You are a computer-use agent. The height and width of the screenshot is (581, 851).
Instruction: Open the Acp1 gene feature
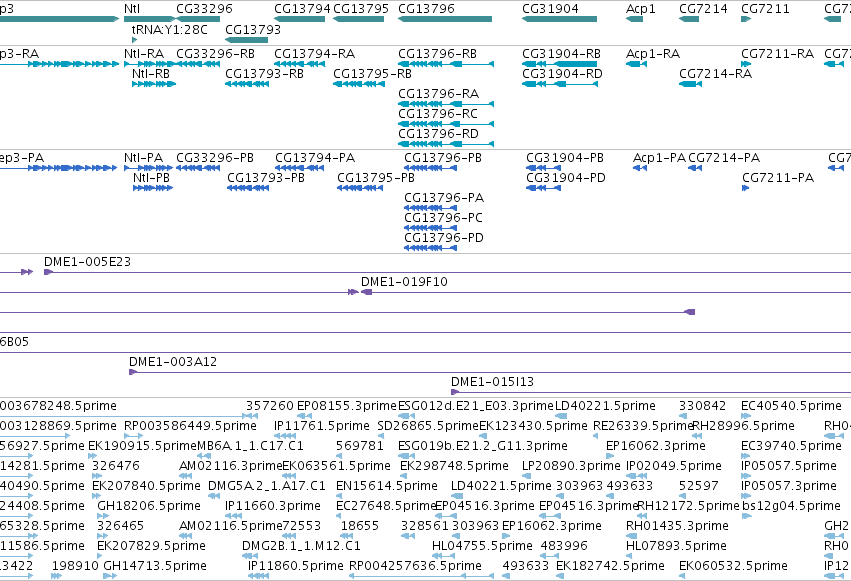(634, 19)
